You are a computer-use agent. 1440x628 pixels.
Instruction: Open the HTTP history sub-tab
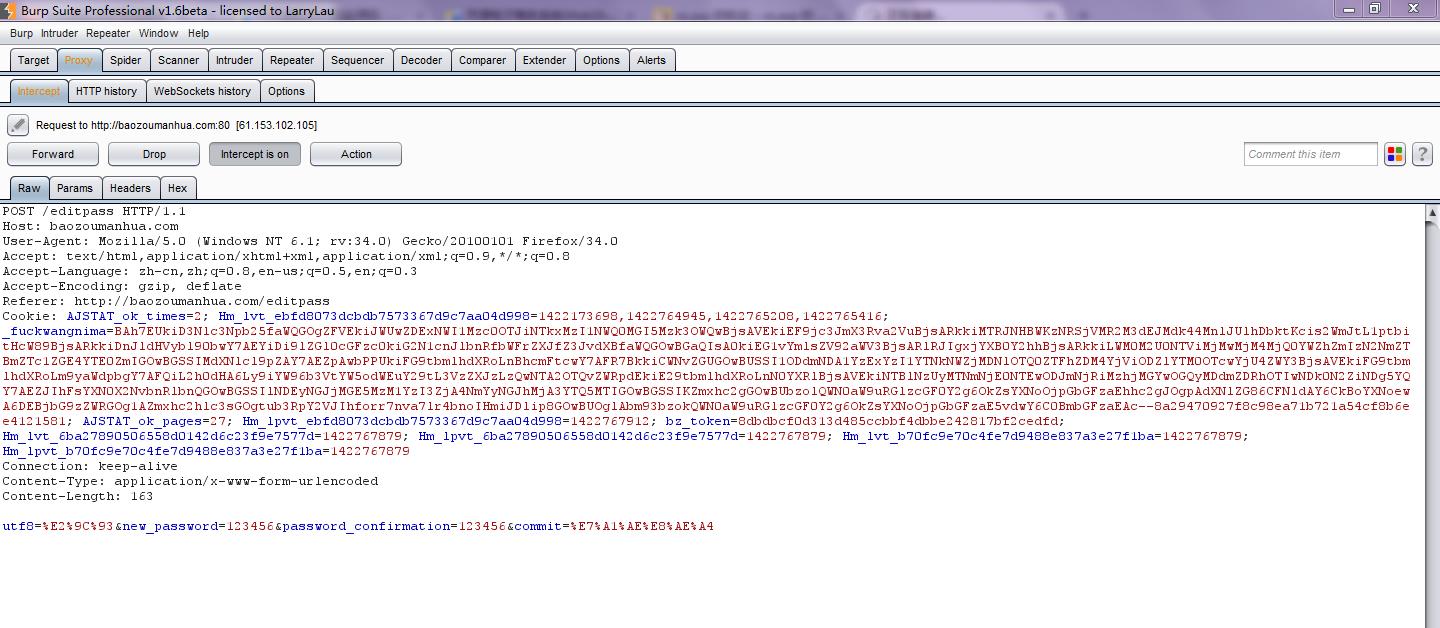[x=107, y=91]
